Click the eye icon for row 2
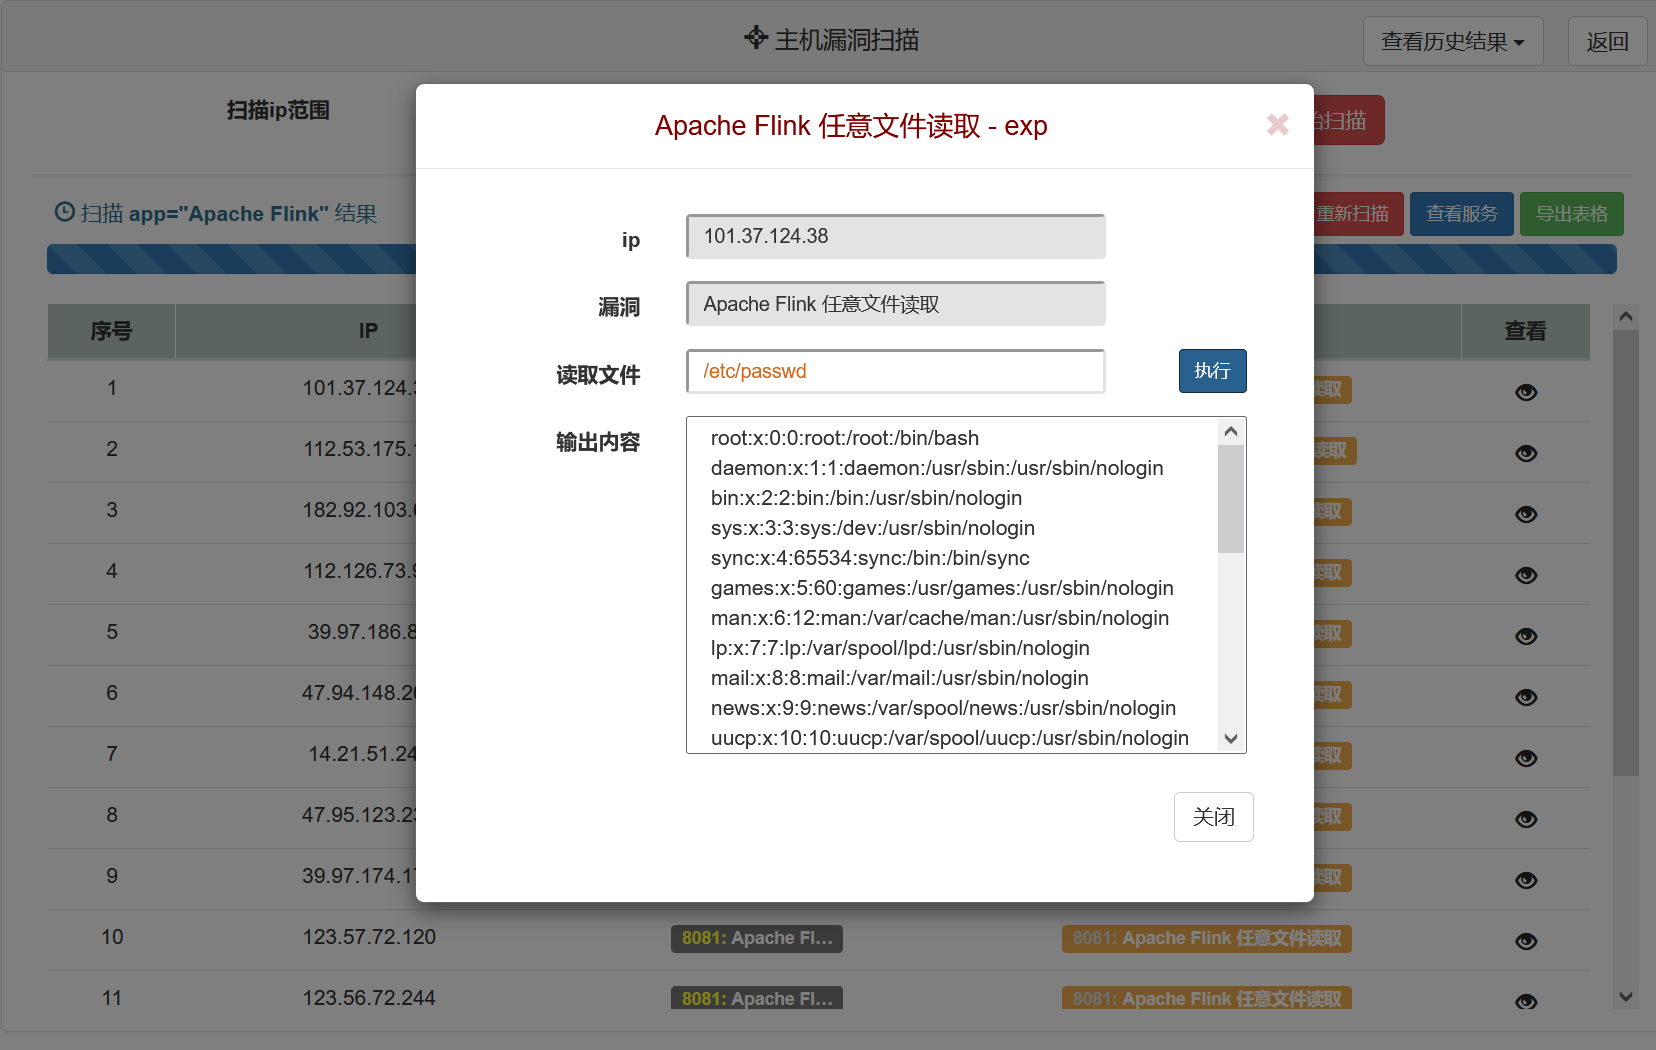 (x=1526, y=453)
